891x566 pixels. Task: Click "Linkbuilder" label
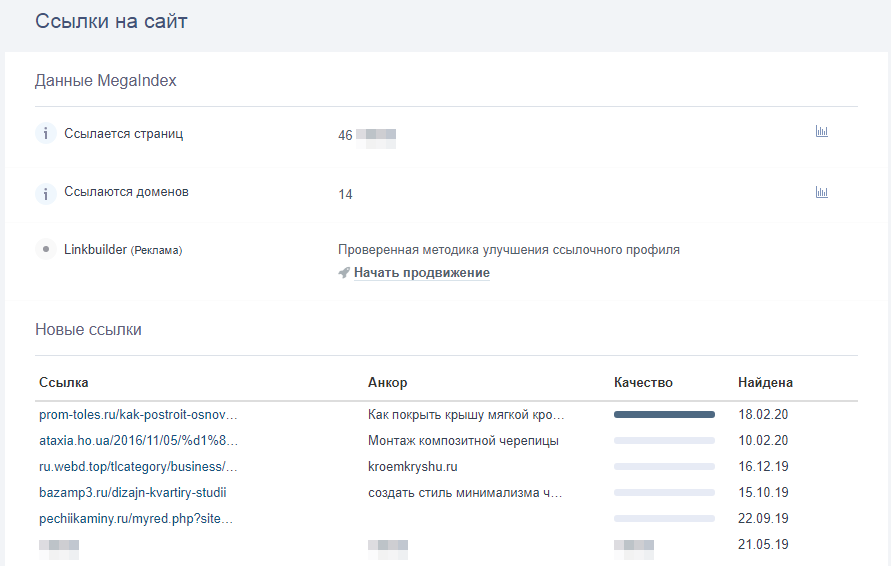point(96,249)
